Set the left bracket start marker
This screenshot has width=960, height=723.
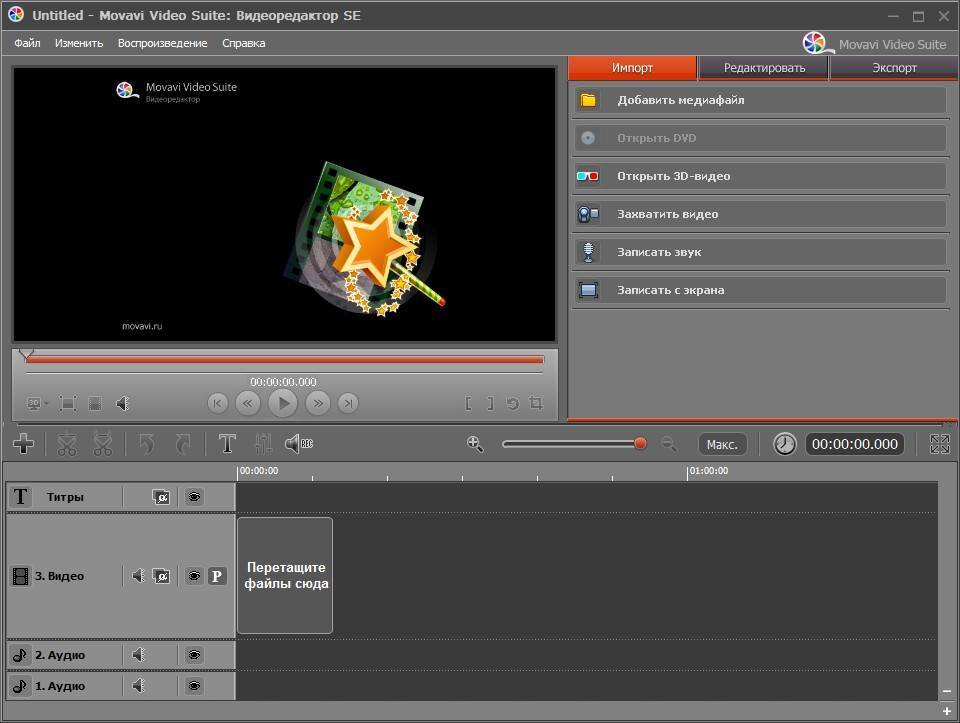click(x=468, y=403)
